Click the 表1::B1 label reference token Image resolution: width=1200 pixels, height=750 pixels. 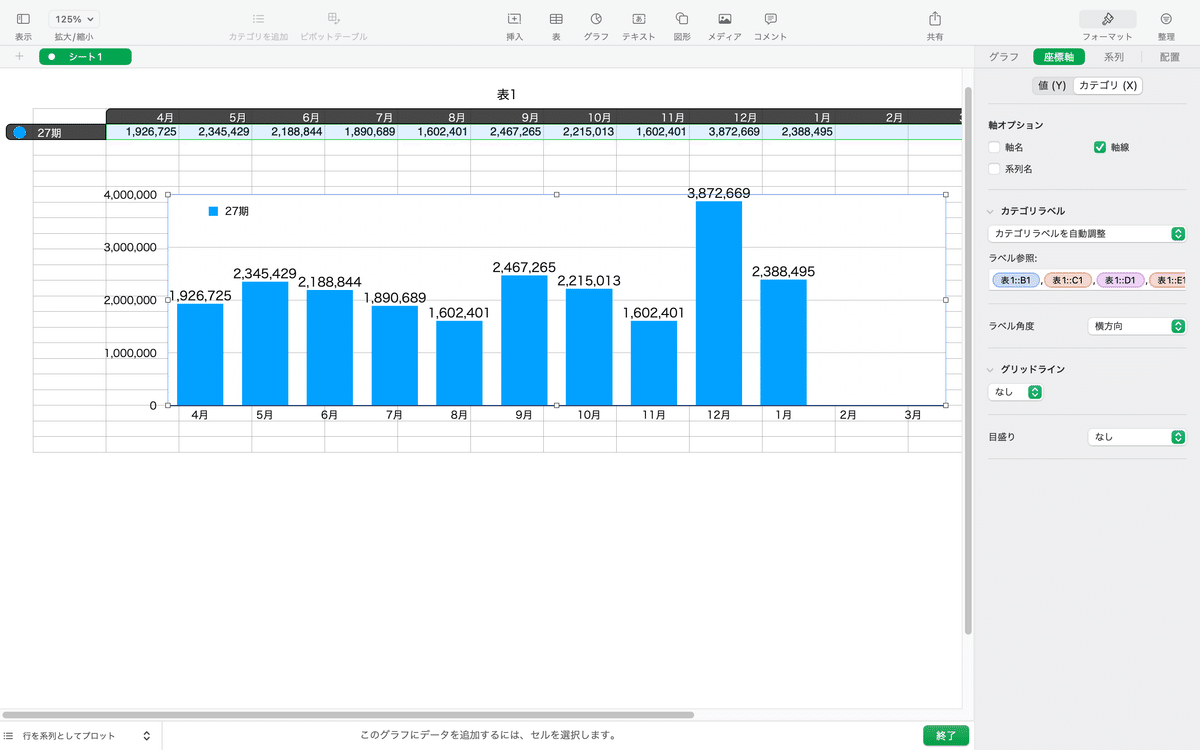(1015, 281)
